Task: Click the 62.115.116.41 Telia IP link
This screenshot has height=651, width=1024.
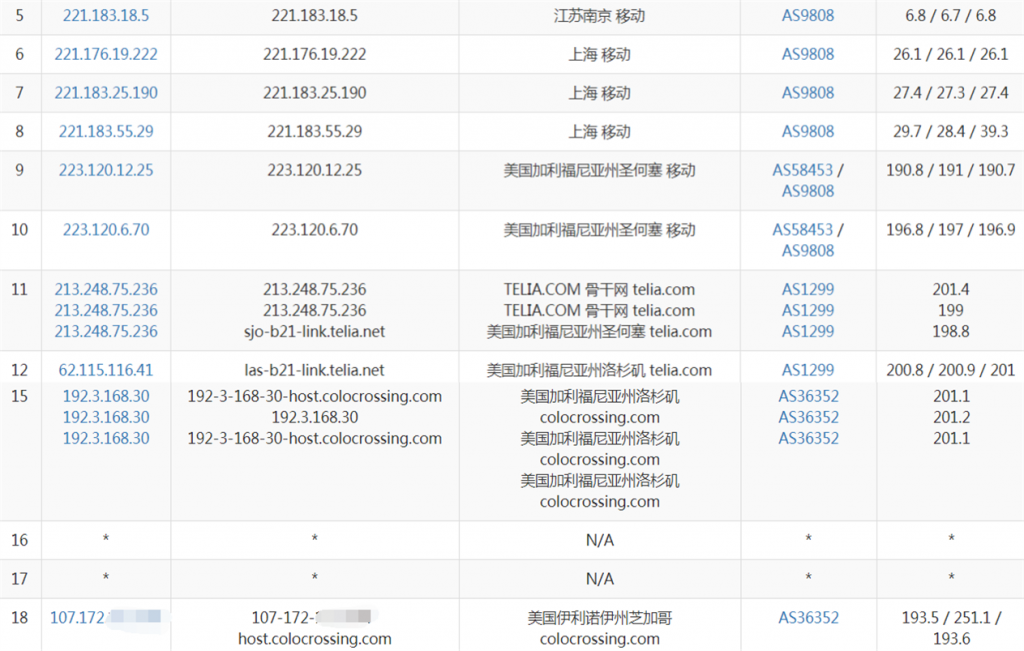Action: tap(105, 369)
